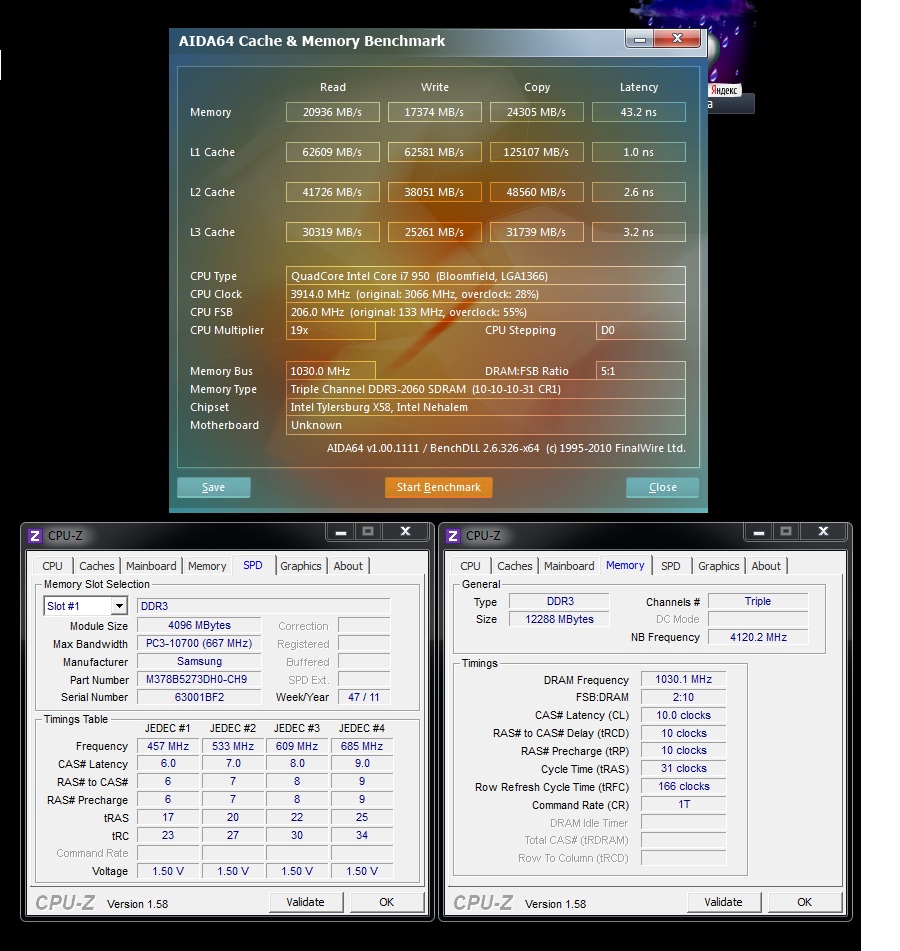Screen dimensions: 900x951
Task: Open Mainboard tab in left CPU-Z window
Action: coord(151,566)
